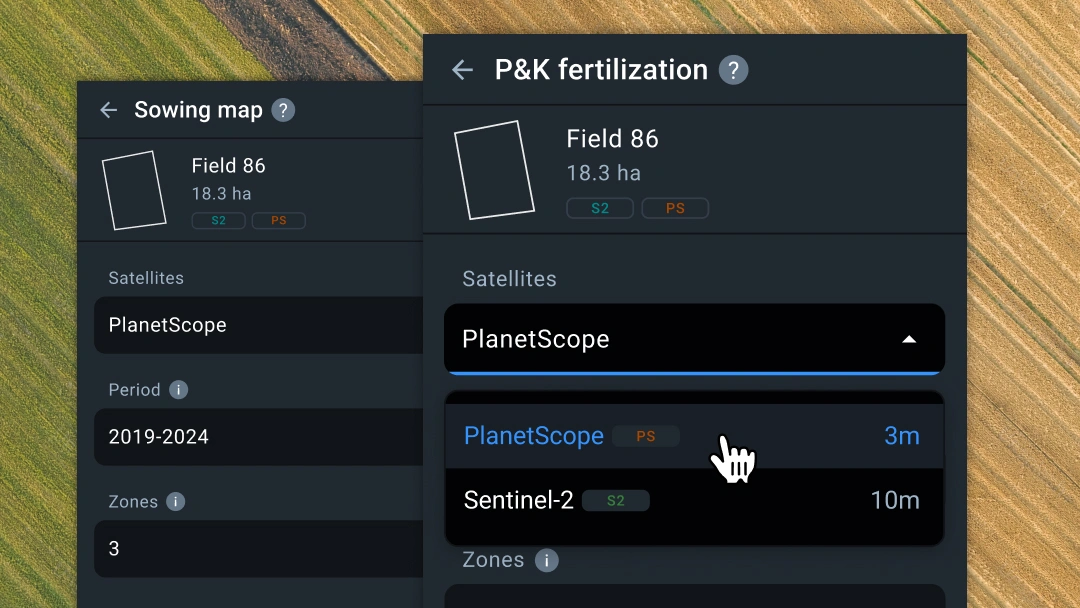Toggle the S2 badge under Field 86 in P&K panel
The width and height of the screenshot is (1080, 608).
click(600, 208)
